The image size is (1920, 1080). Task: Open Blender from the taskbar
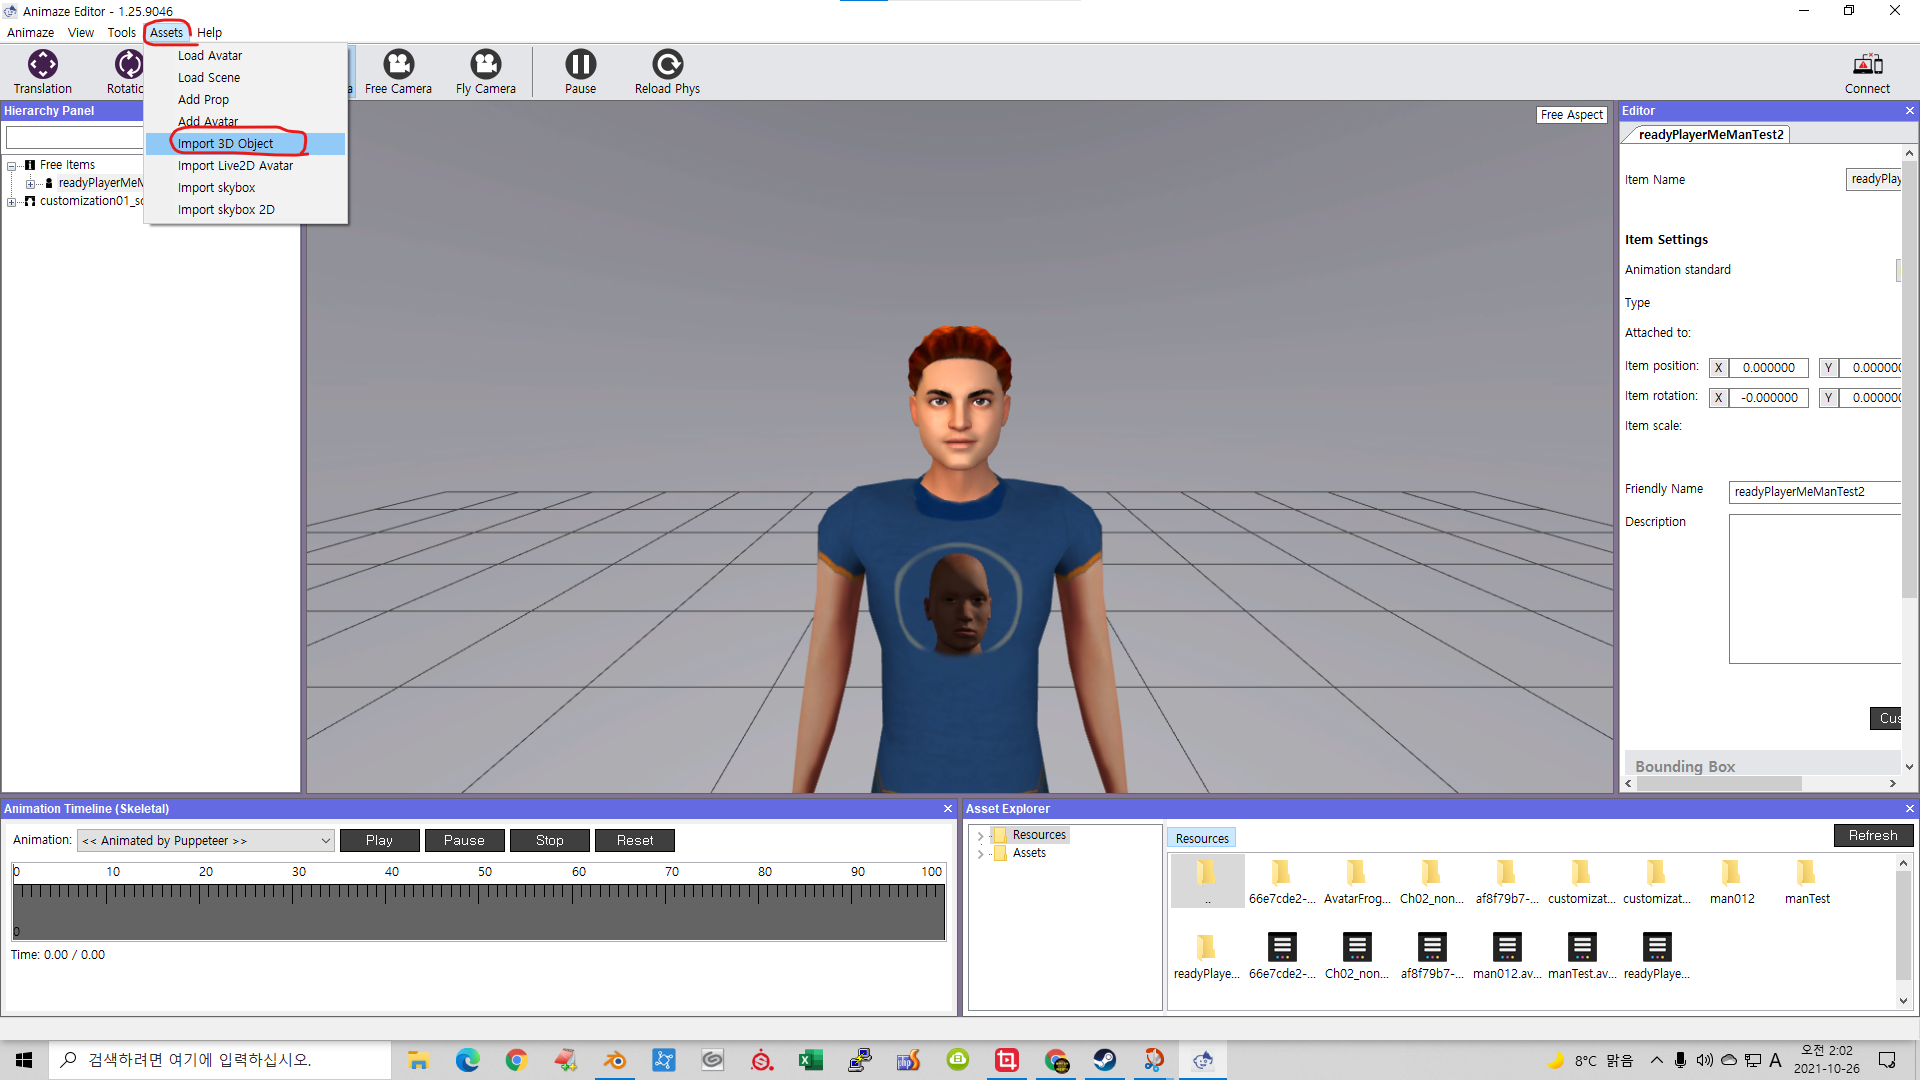[614, 1060]
